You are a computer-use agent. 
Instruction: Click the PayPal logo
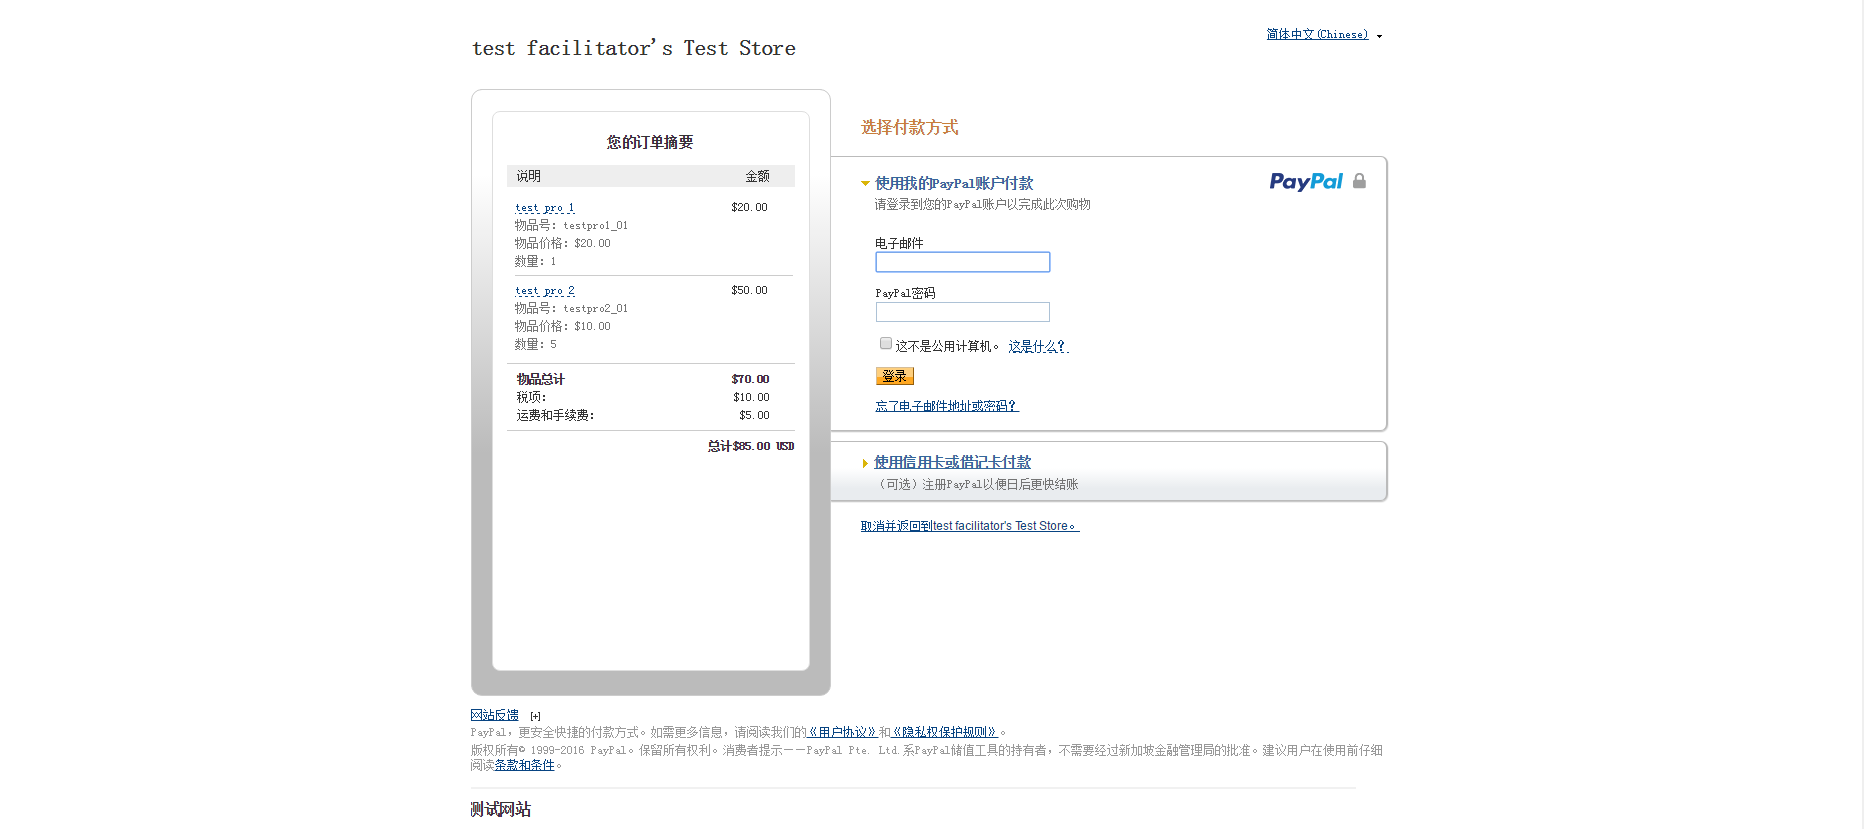point(1305,181)
